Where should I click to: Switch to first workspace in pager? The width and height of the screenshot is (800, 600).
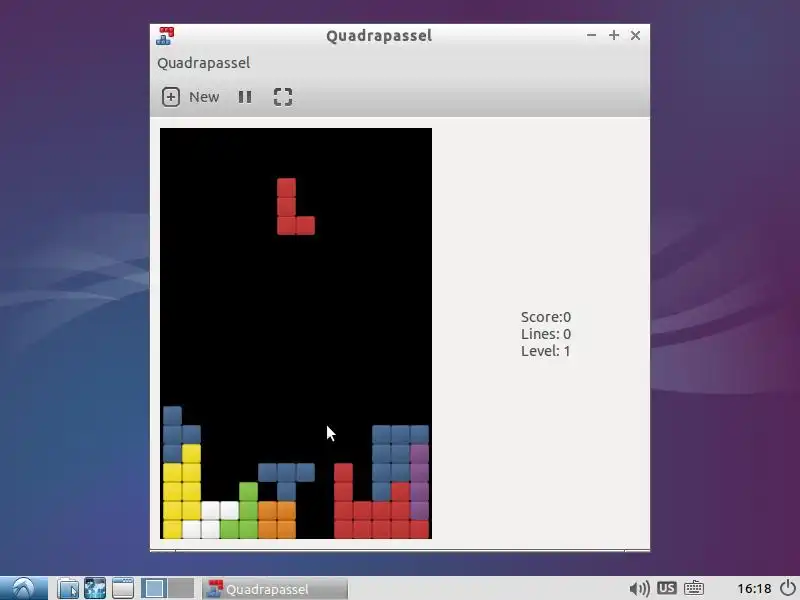tap(154, 588)
